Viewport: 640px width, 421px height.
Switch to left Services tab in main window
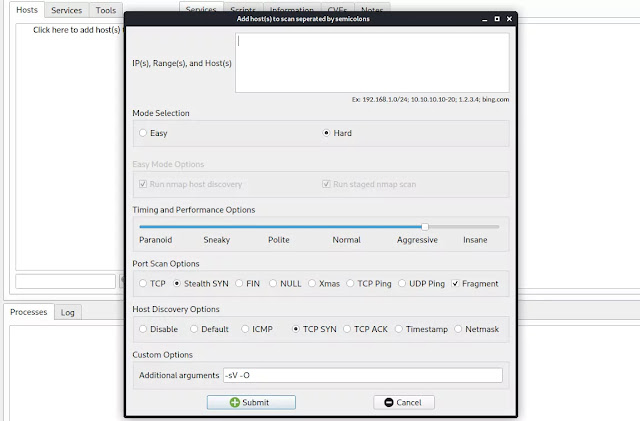point(67,10)
